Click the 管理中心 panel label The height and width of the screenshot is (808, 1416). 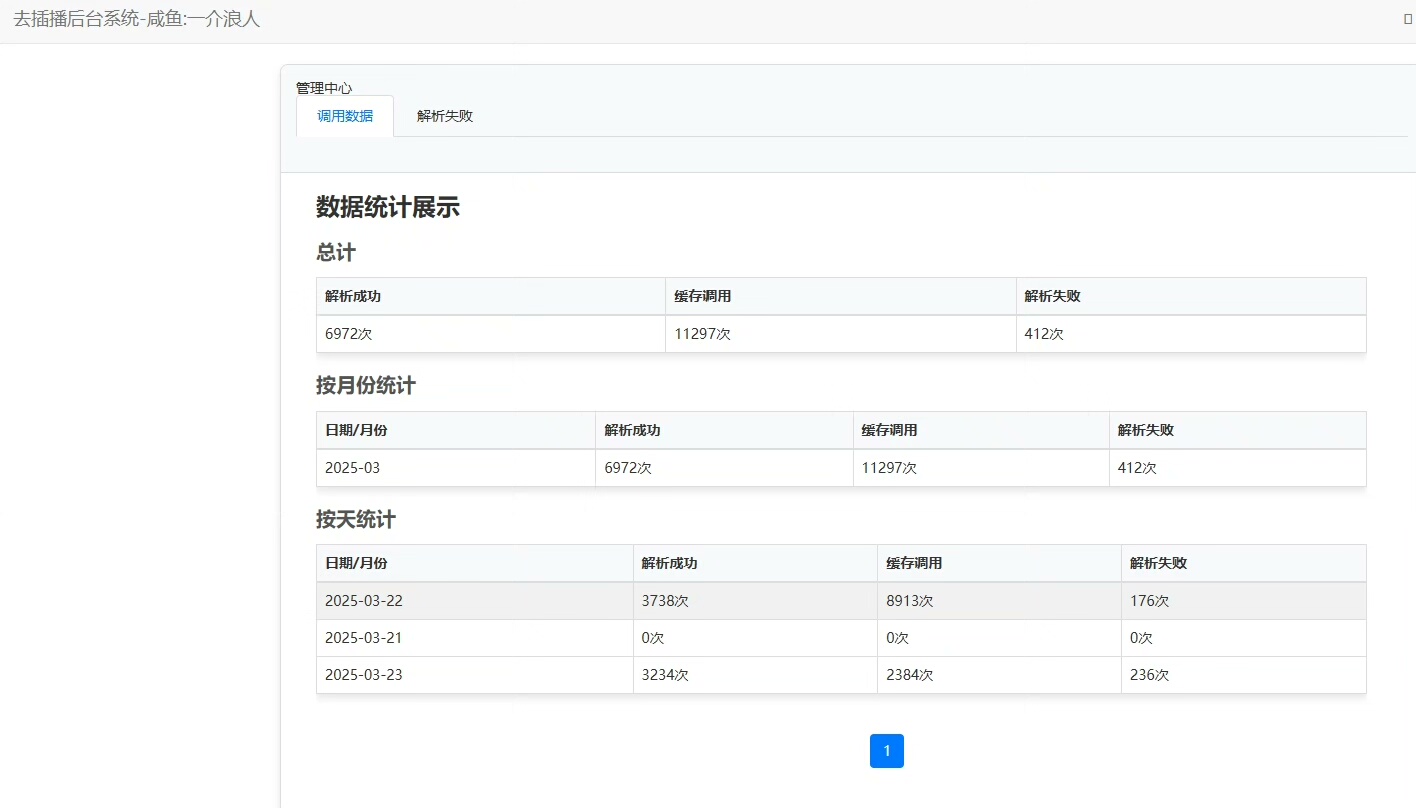point(324,88)
